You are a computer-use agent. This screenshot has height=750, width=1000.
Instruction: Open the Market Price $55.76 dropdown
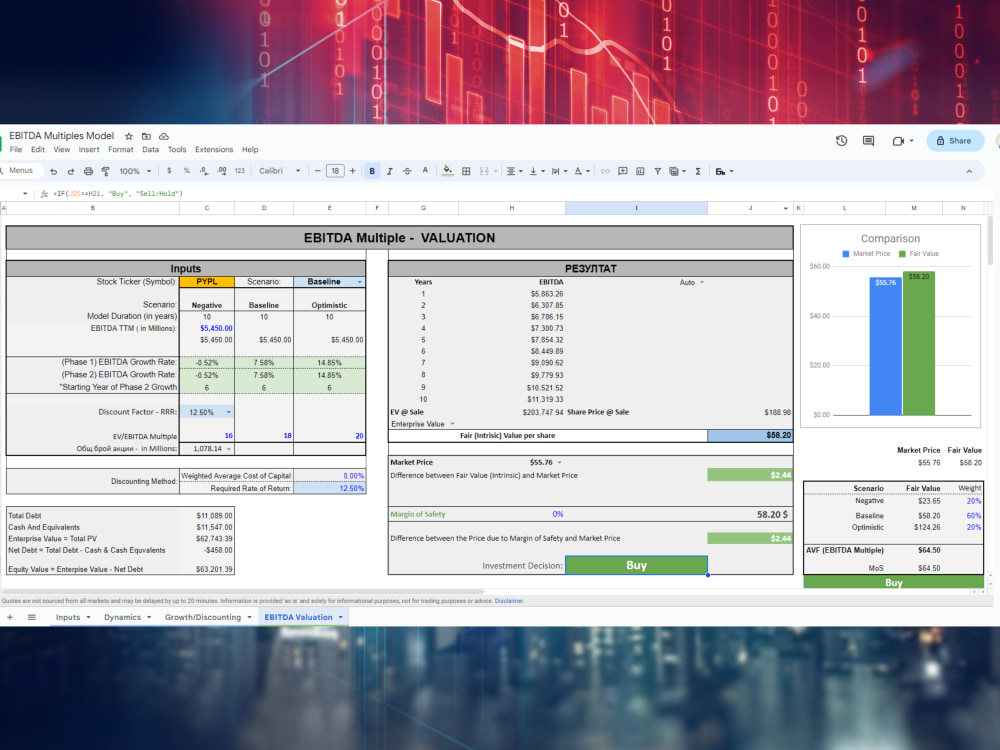[559, 462]
